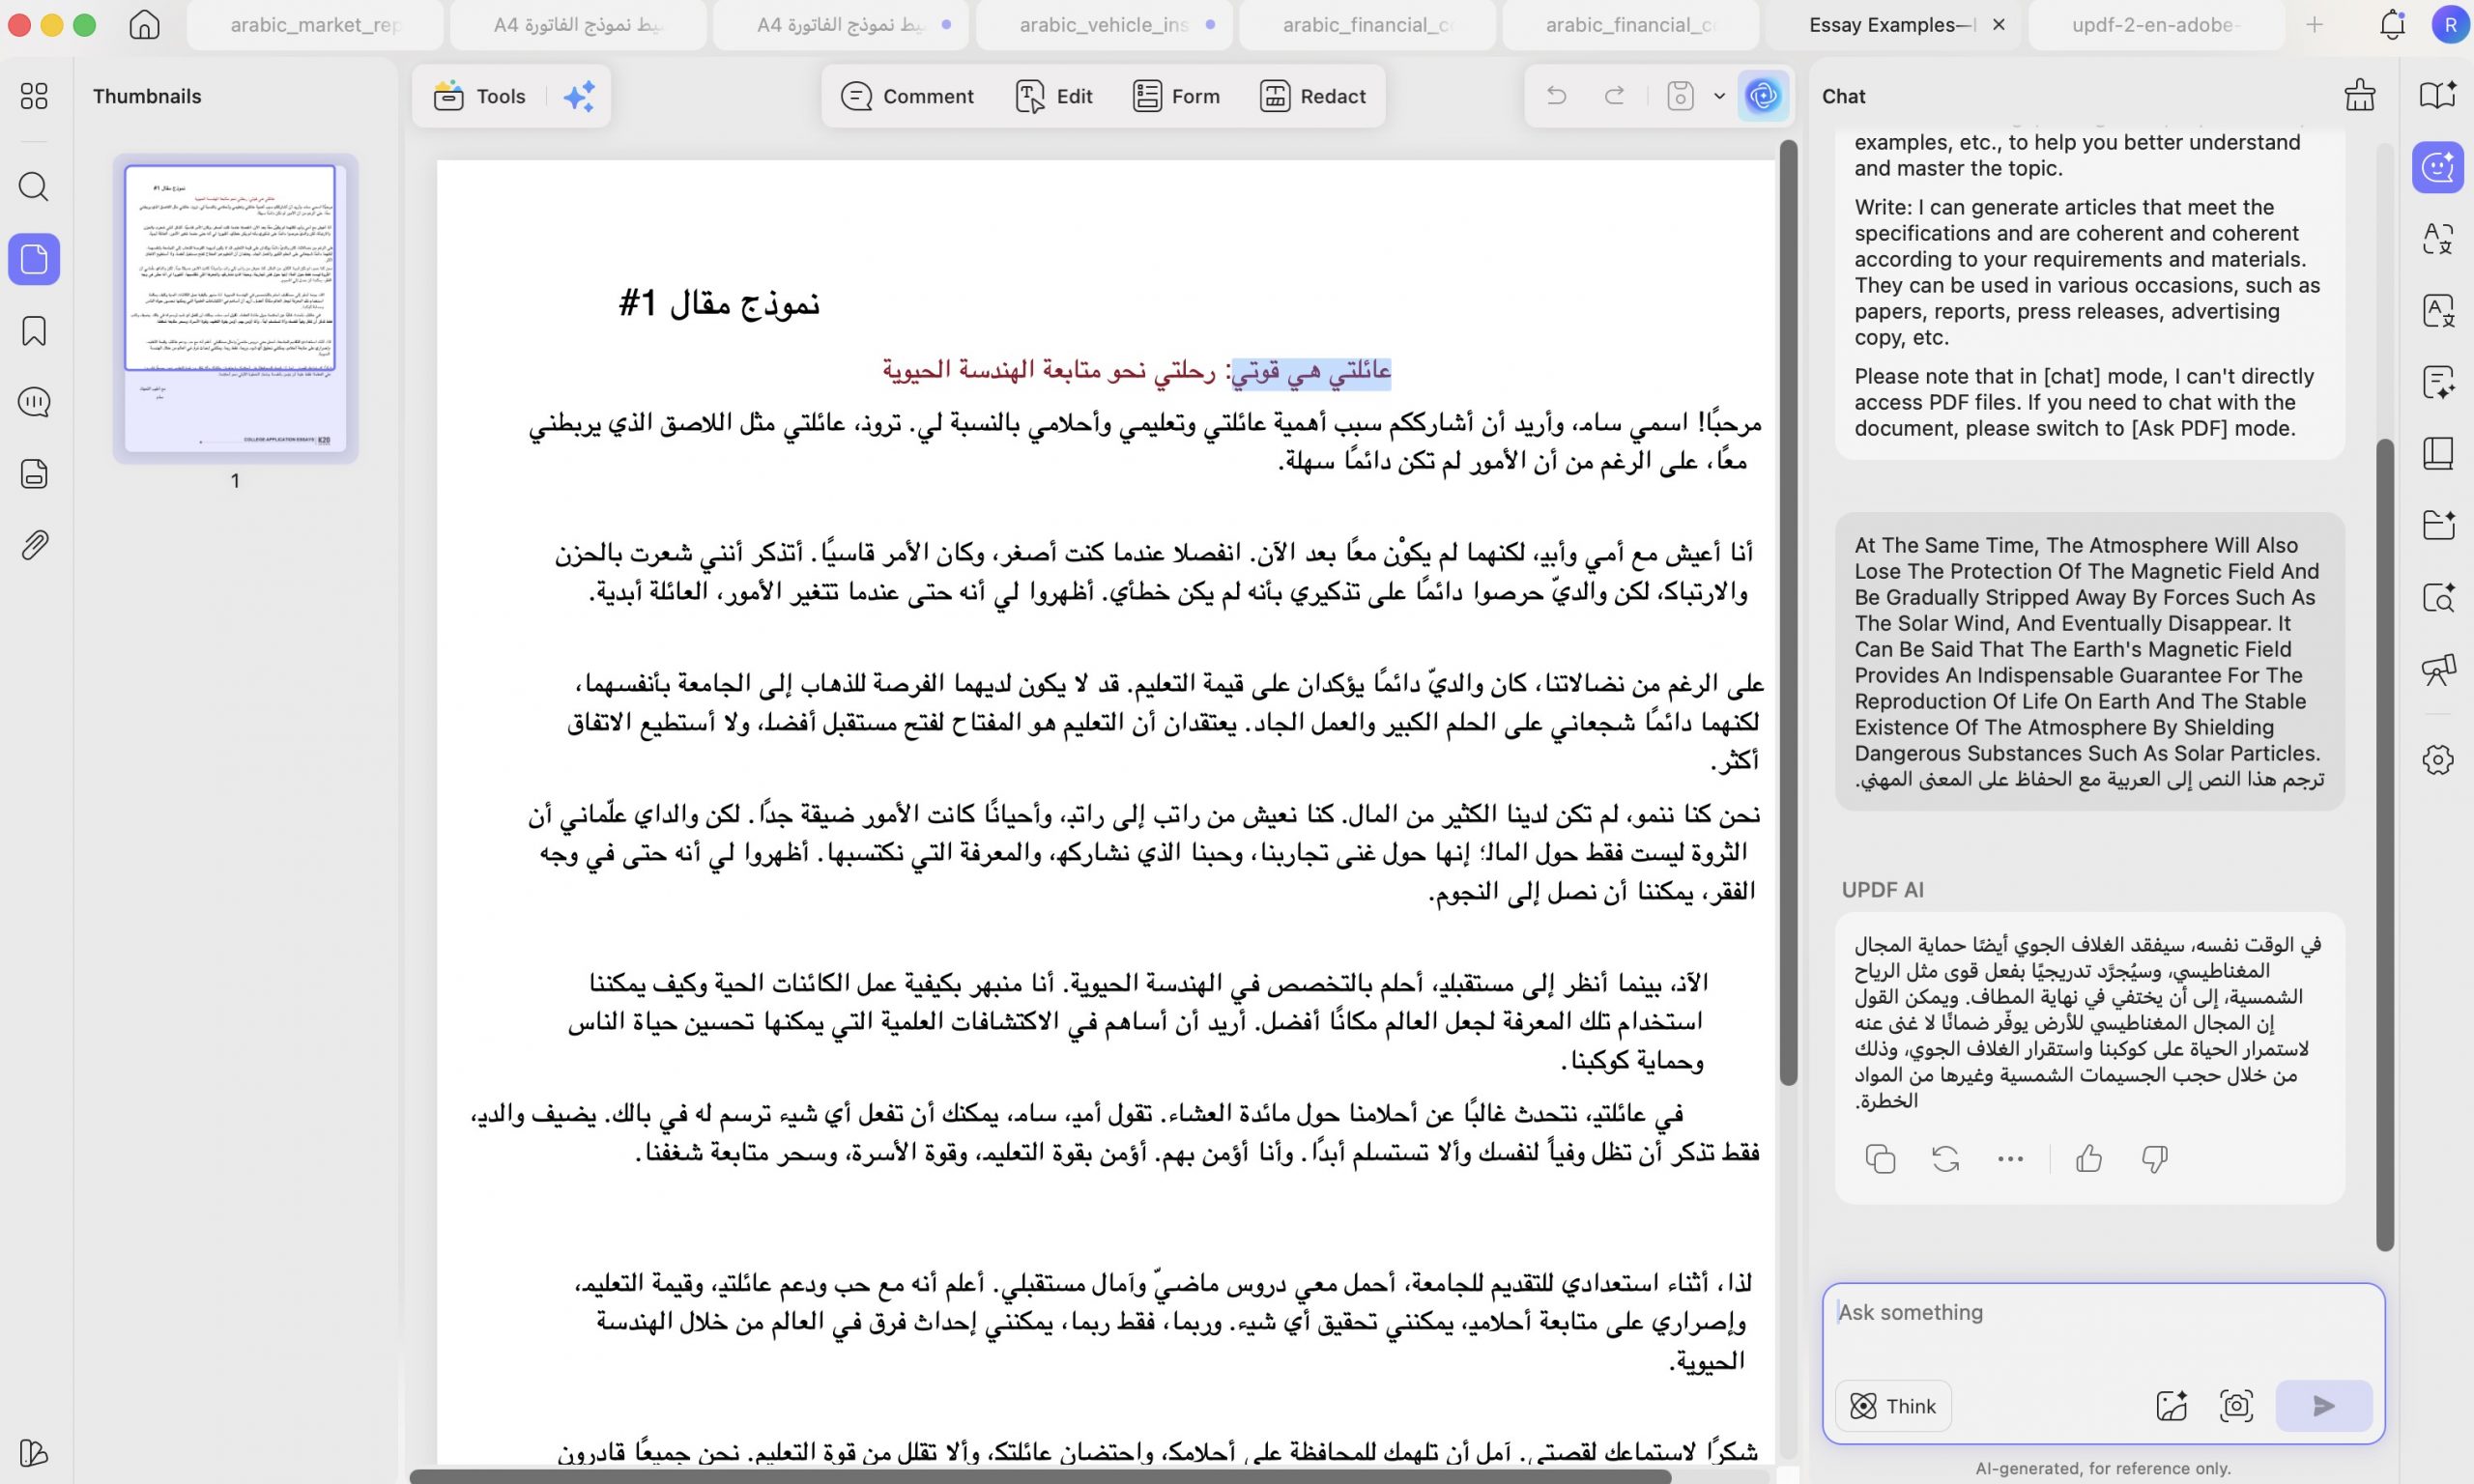Image resolution: width=2474 pixels, height=1484 pixels.
Task: Click the first translate icon in right sidebar
Action: (x=2438, y=239)
